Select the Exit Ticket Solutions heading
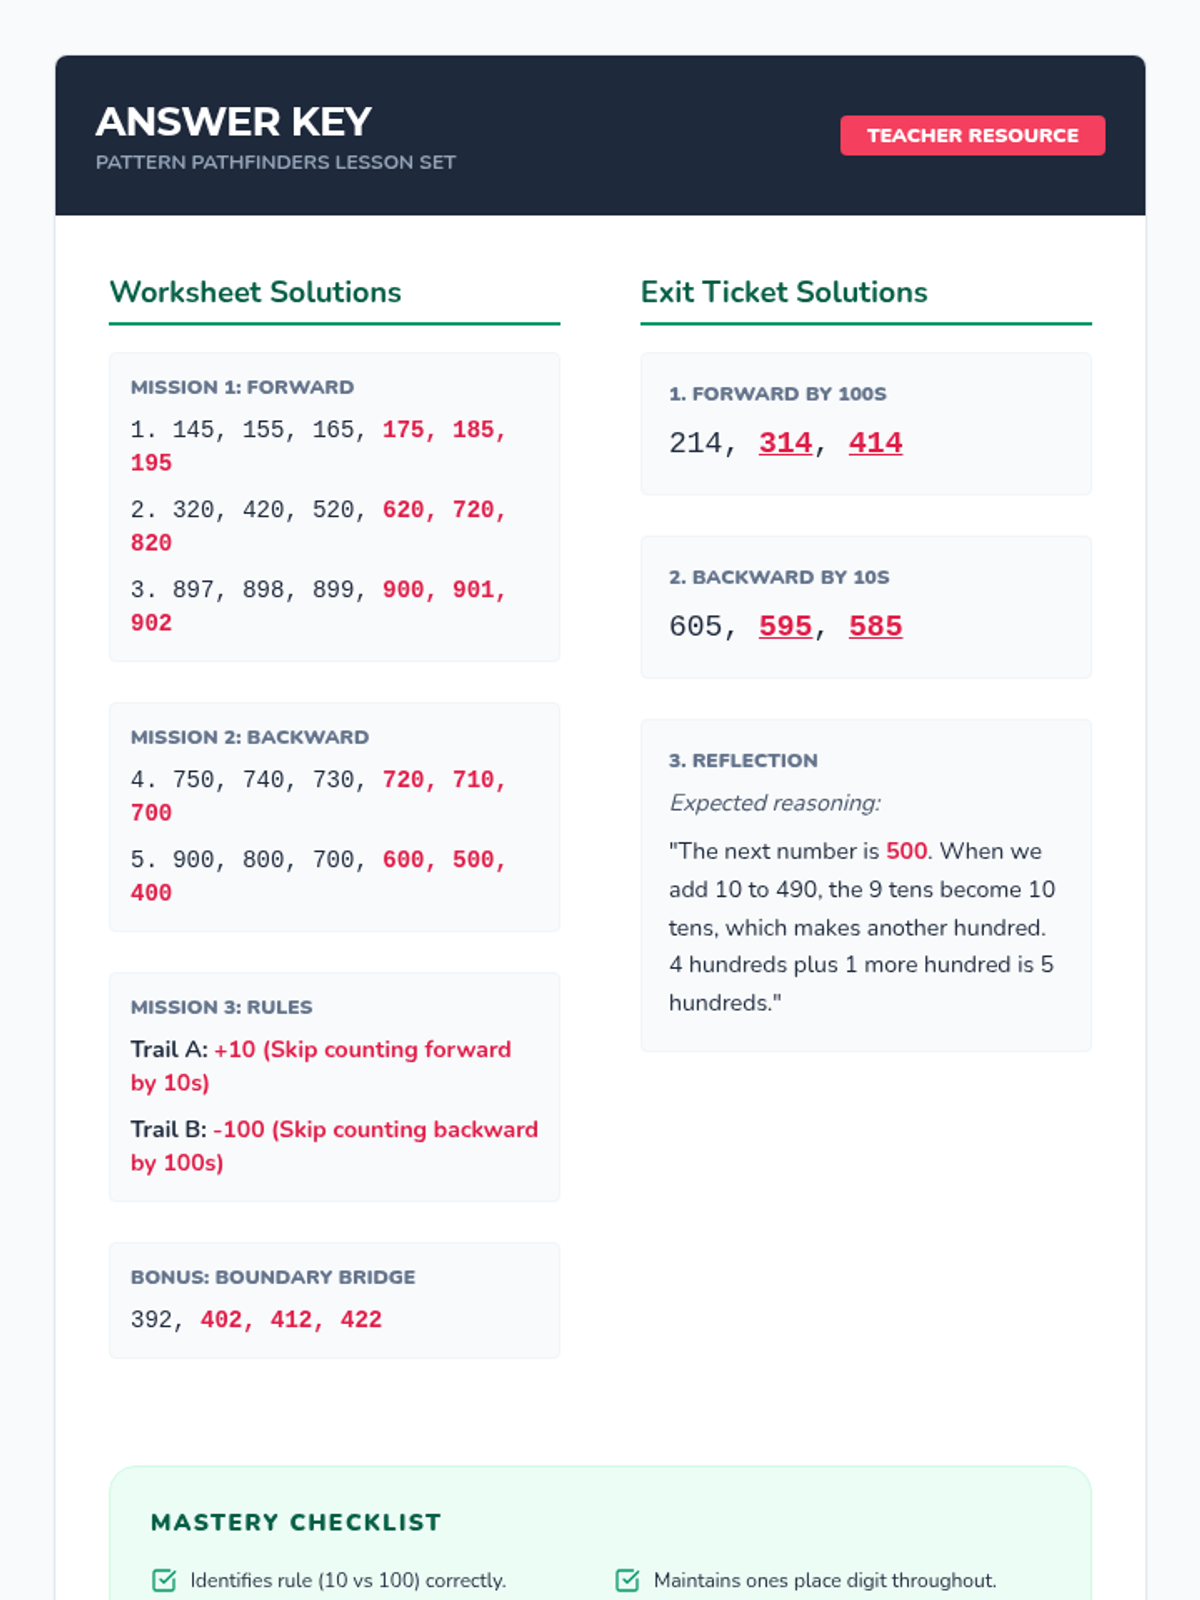 pyautogui.click(x=784, y=292)
